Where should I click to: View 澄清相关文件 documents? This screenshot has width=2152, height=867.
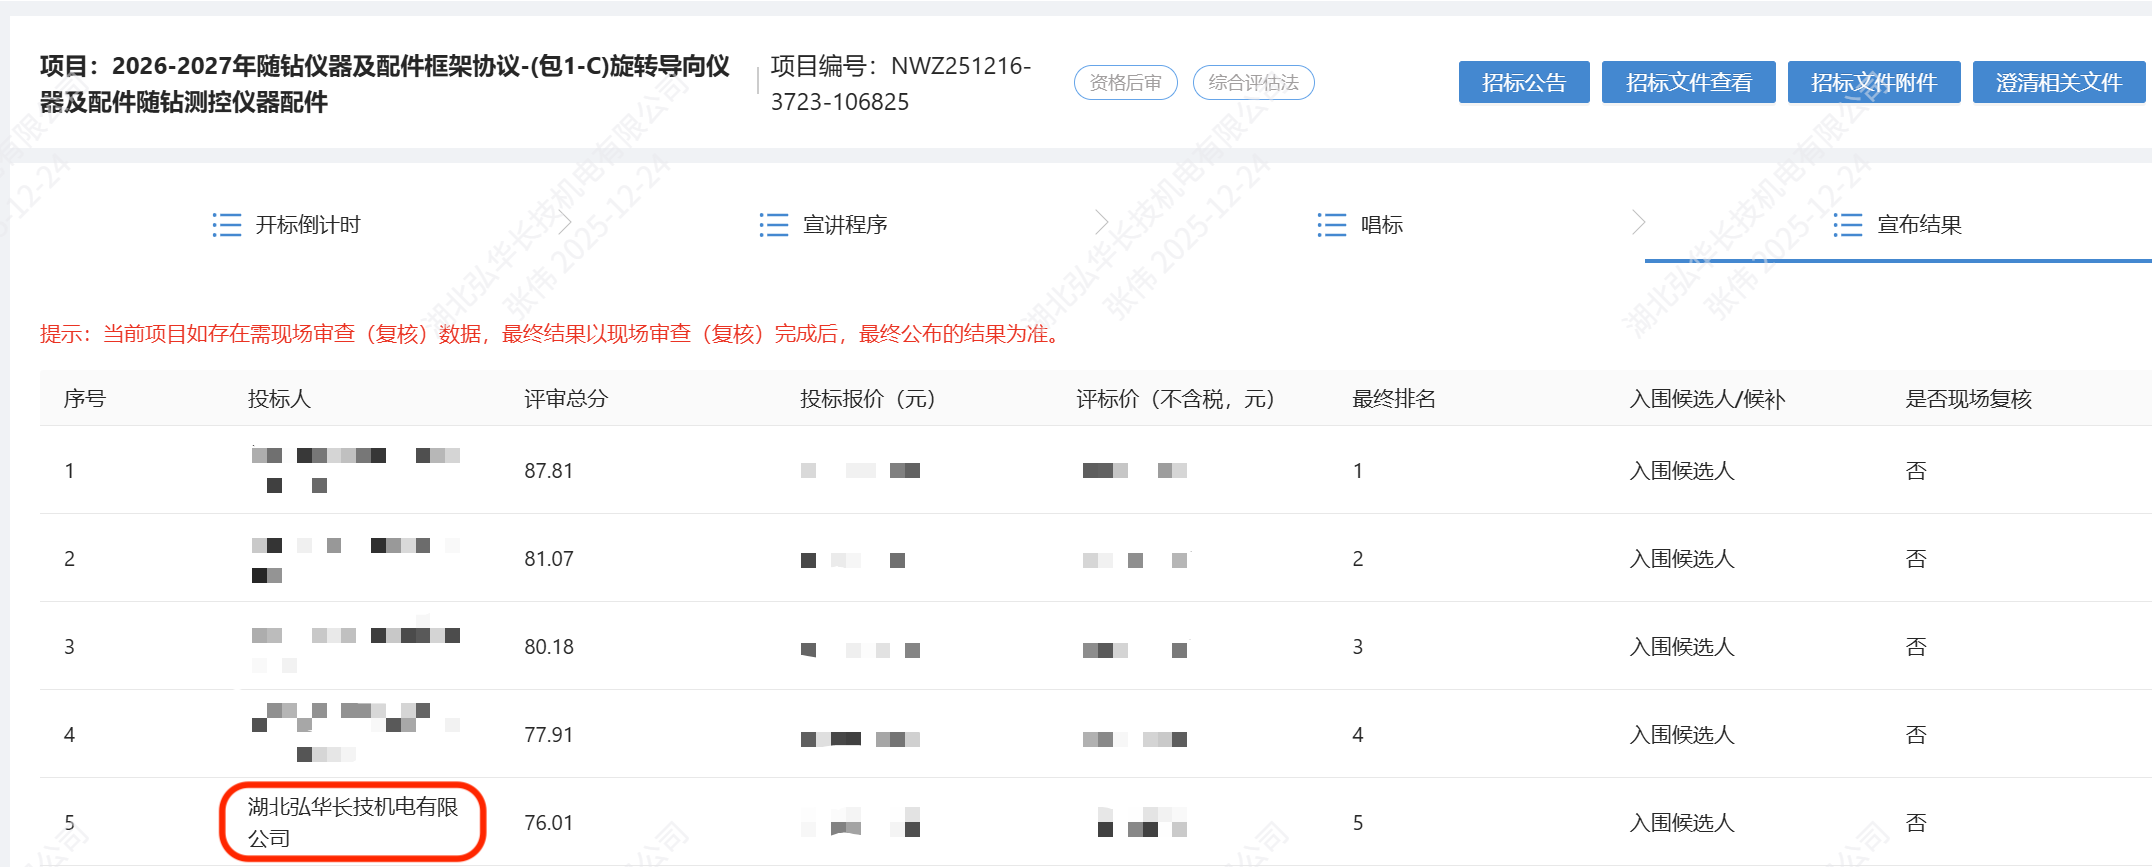click(x=2058, y=83)
